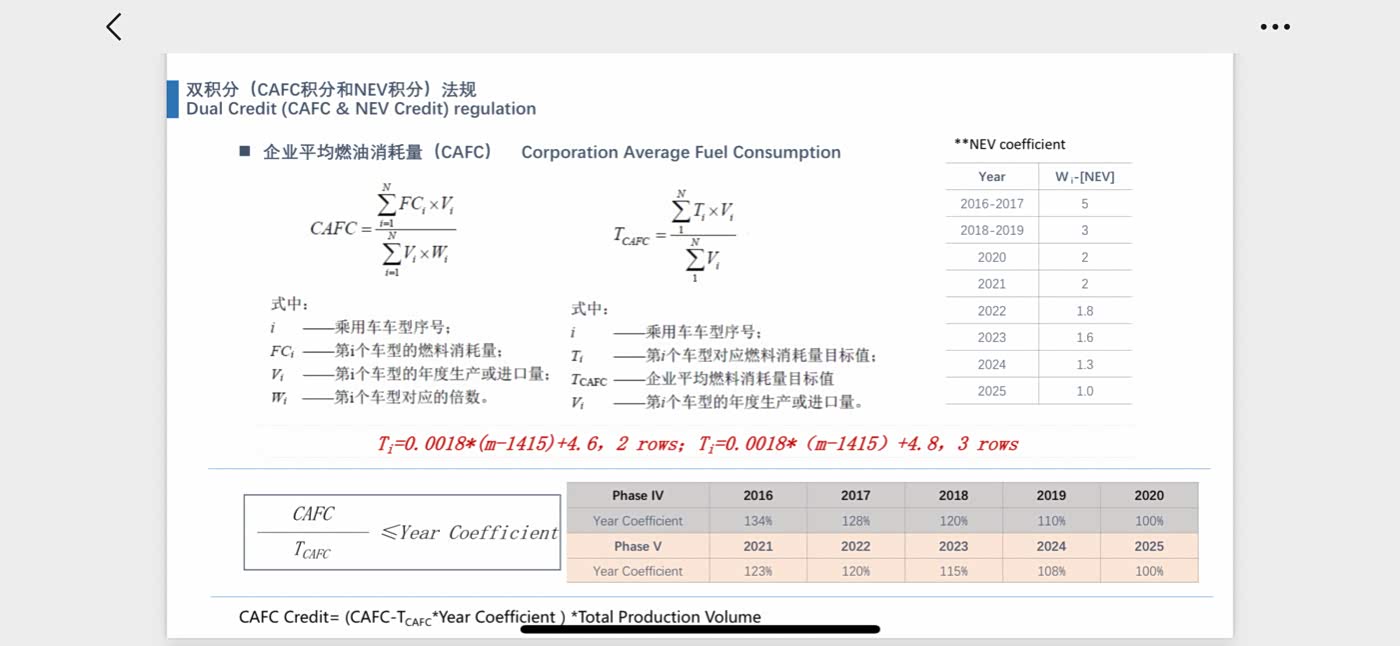Tap the home indicator bar at the bottom
Screen dimensions: 1400x646
click(x=700, y=629)
